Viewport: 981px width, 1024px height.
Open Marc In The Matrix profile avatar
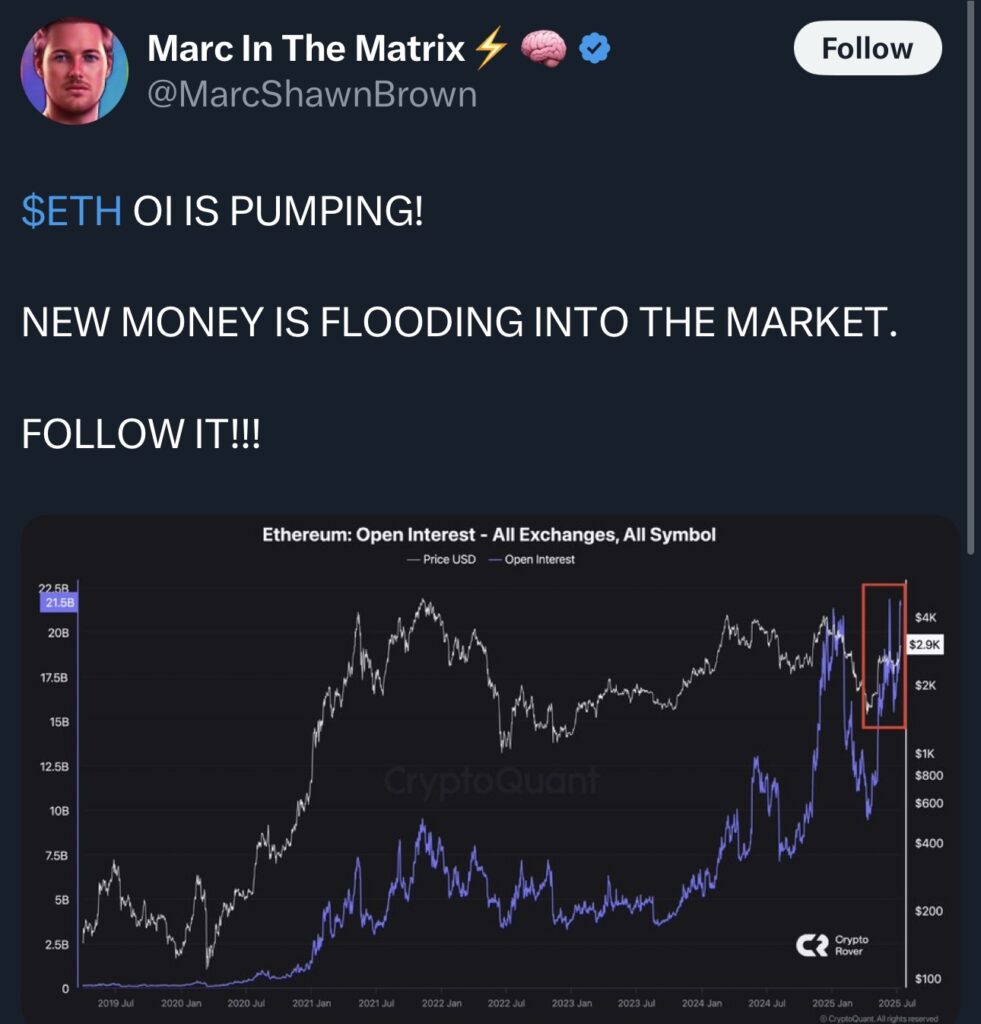[74, 71]
